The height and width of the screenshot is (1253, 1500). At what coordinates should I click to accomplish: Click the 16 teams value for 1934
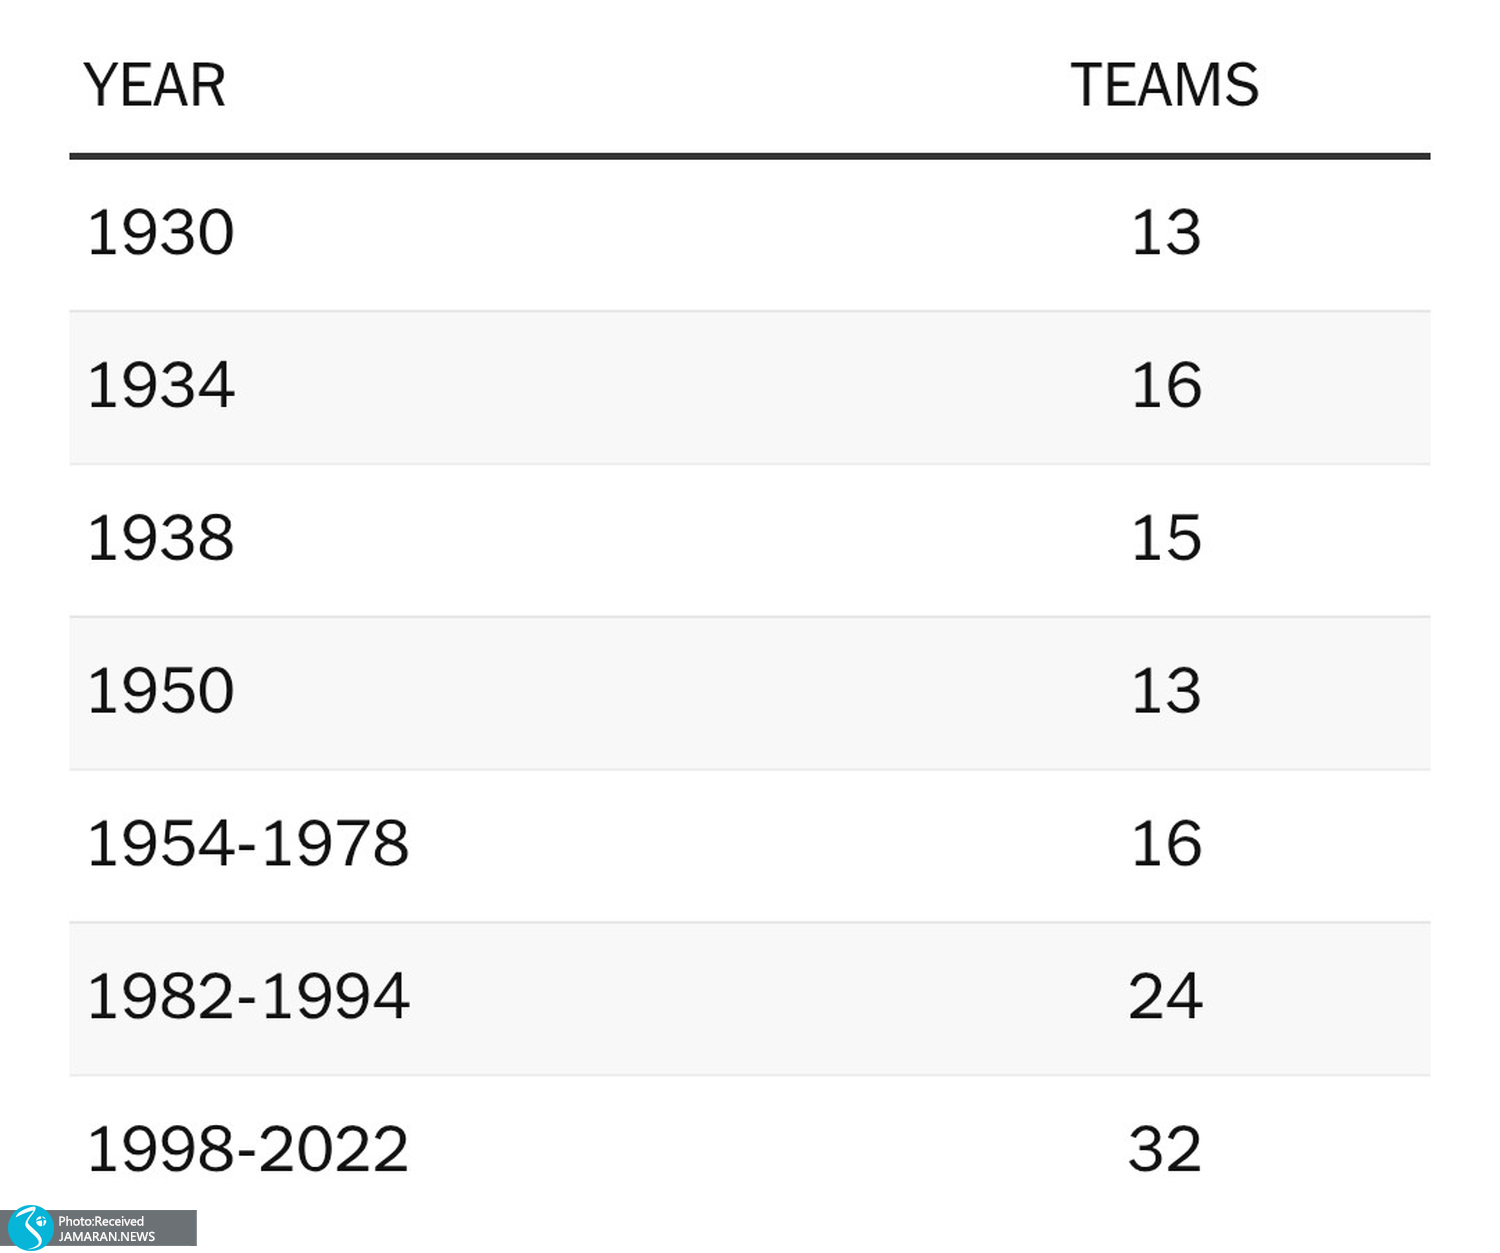pyautogui.click(x=1166, y=385)
